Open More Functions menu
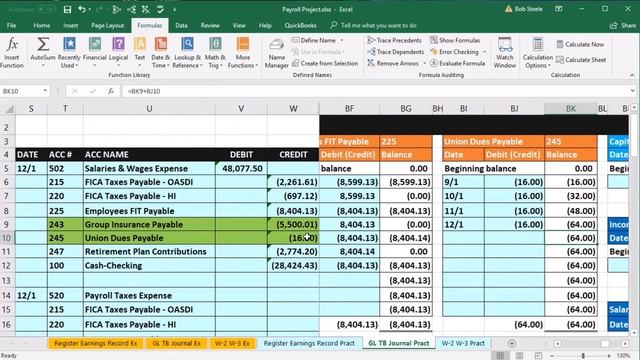The image size is (640, 360). pyautogui.click(x=242, y=53)
